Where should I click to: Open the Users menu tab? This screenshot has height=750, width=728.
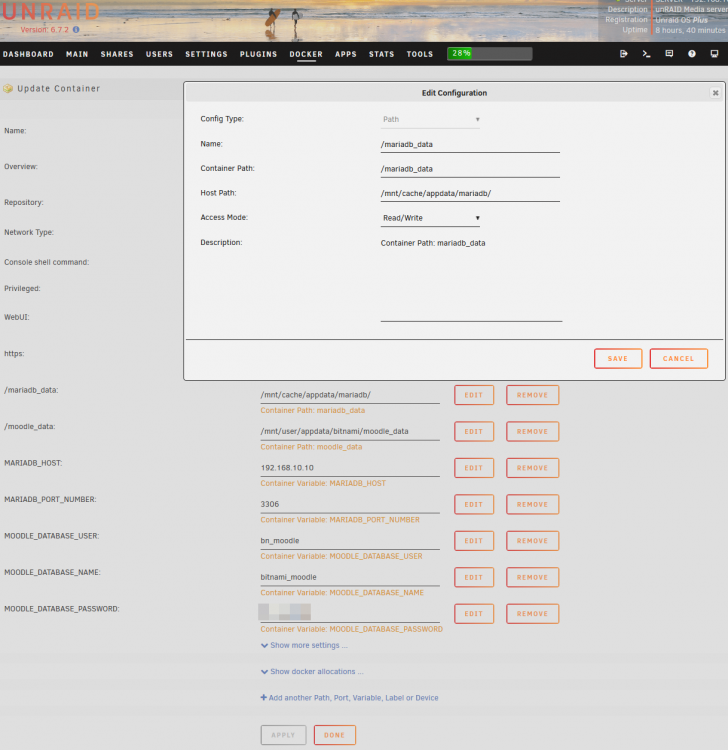coord(159,54)
